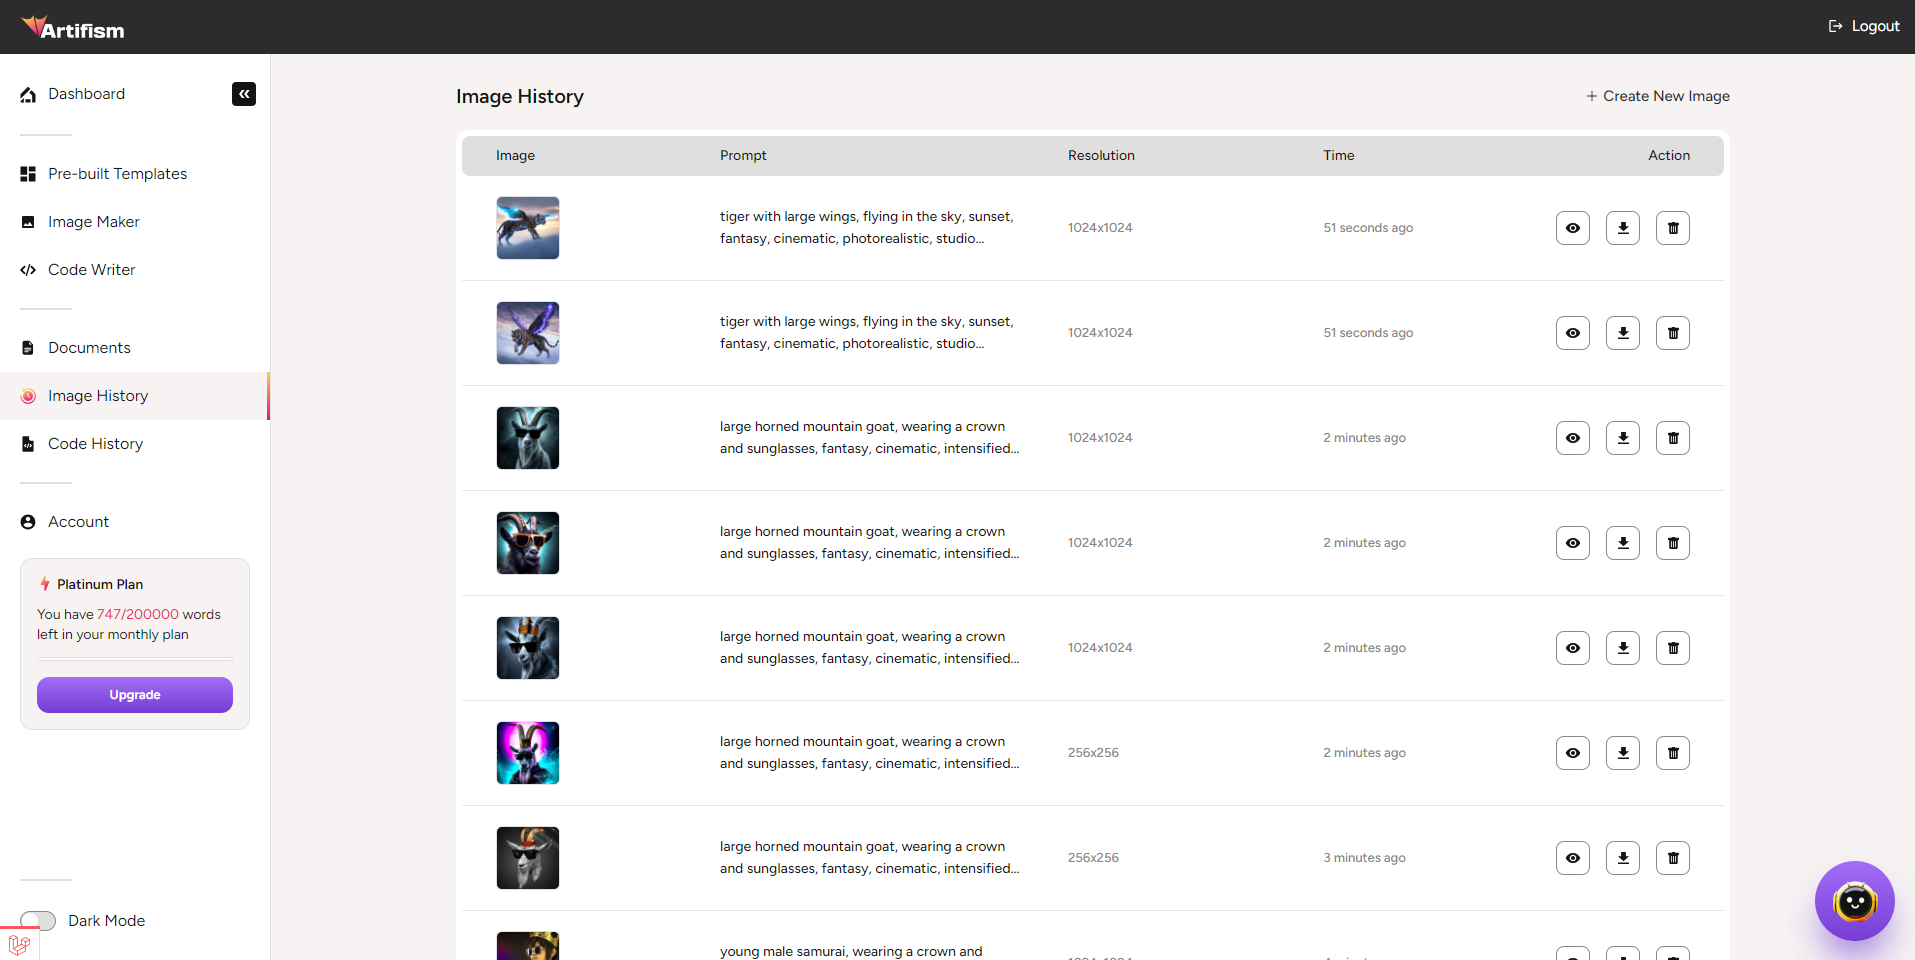Delete the goat image from 3 minutes ago
Screen dimensions: 1915x960
(1673, 858)
